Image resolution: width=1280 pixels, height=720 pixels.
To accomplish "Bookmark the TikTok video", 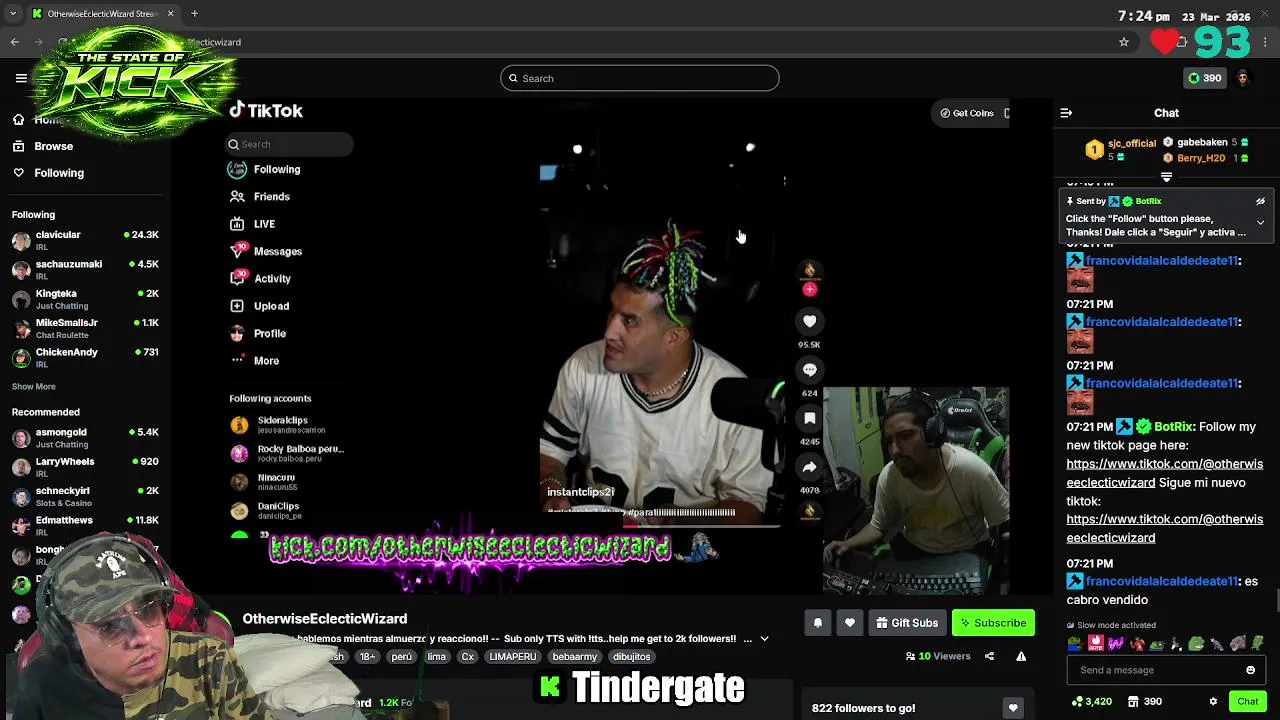I will [x=809, y=418].
